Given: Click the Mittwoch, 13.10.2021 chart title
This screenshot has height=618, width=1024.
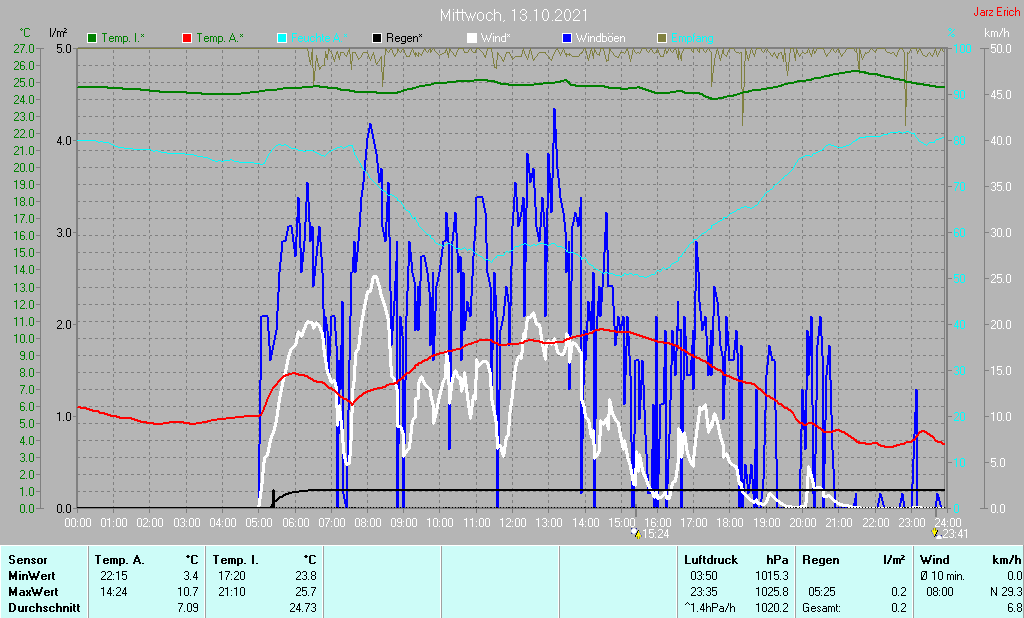Looking at the screenshot, I should click(514, 15).
